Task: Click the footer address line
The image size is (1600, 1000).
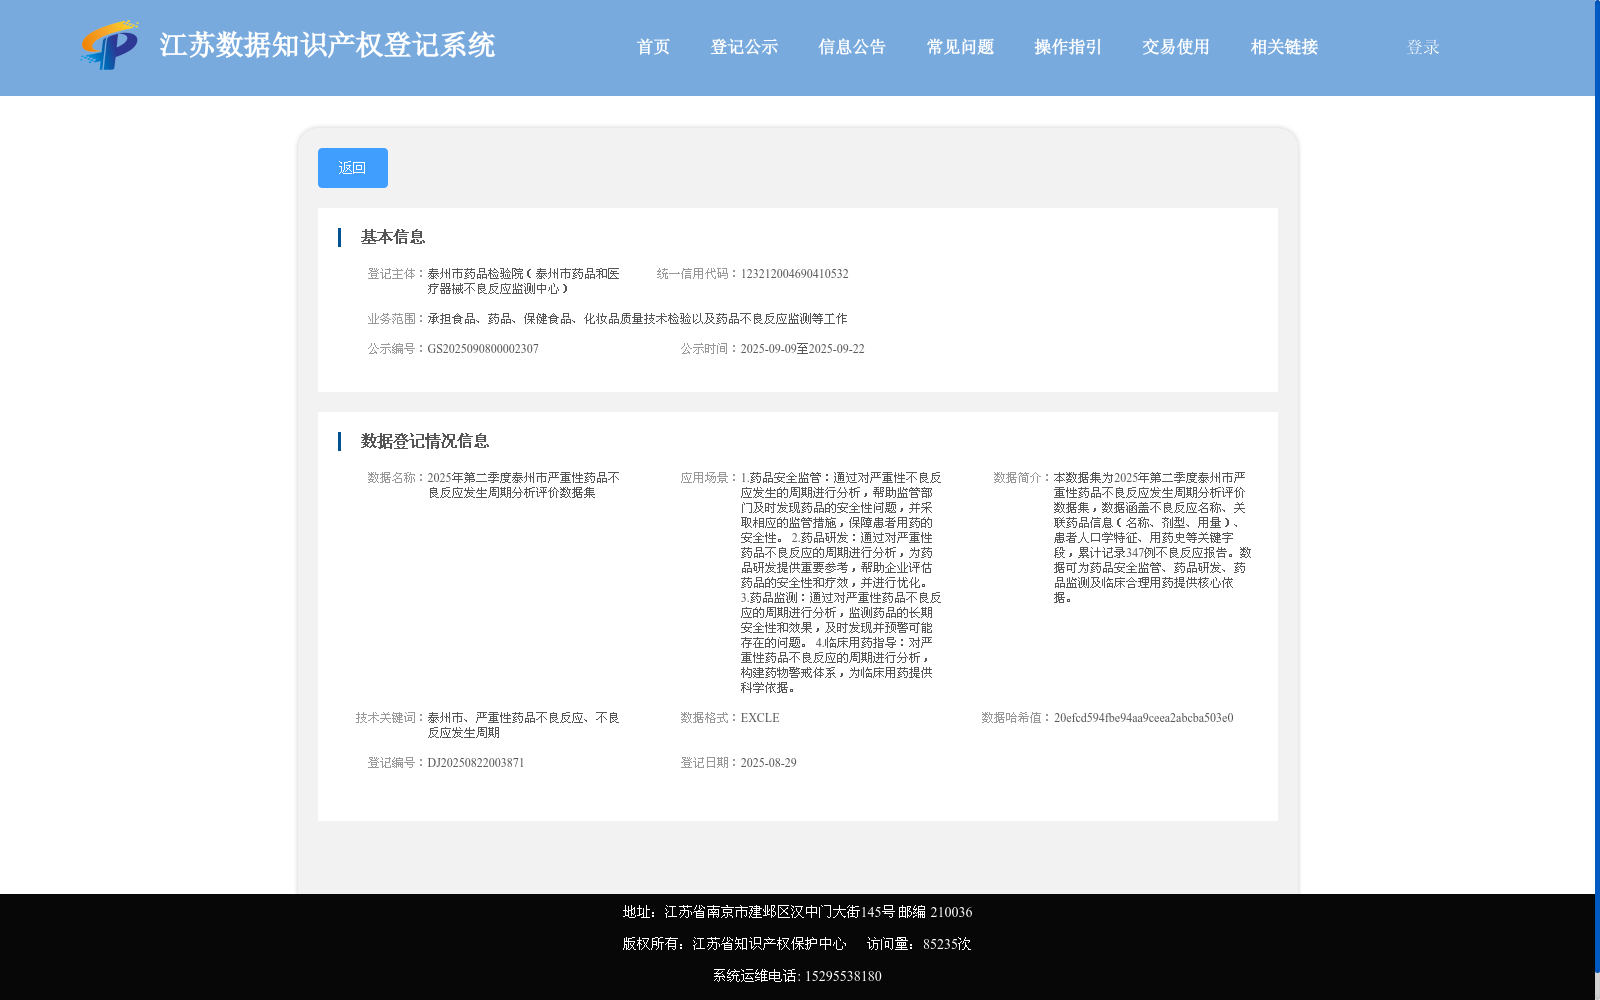Action: coord(797,912)
